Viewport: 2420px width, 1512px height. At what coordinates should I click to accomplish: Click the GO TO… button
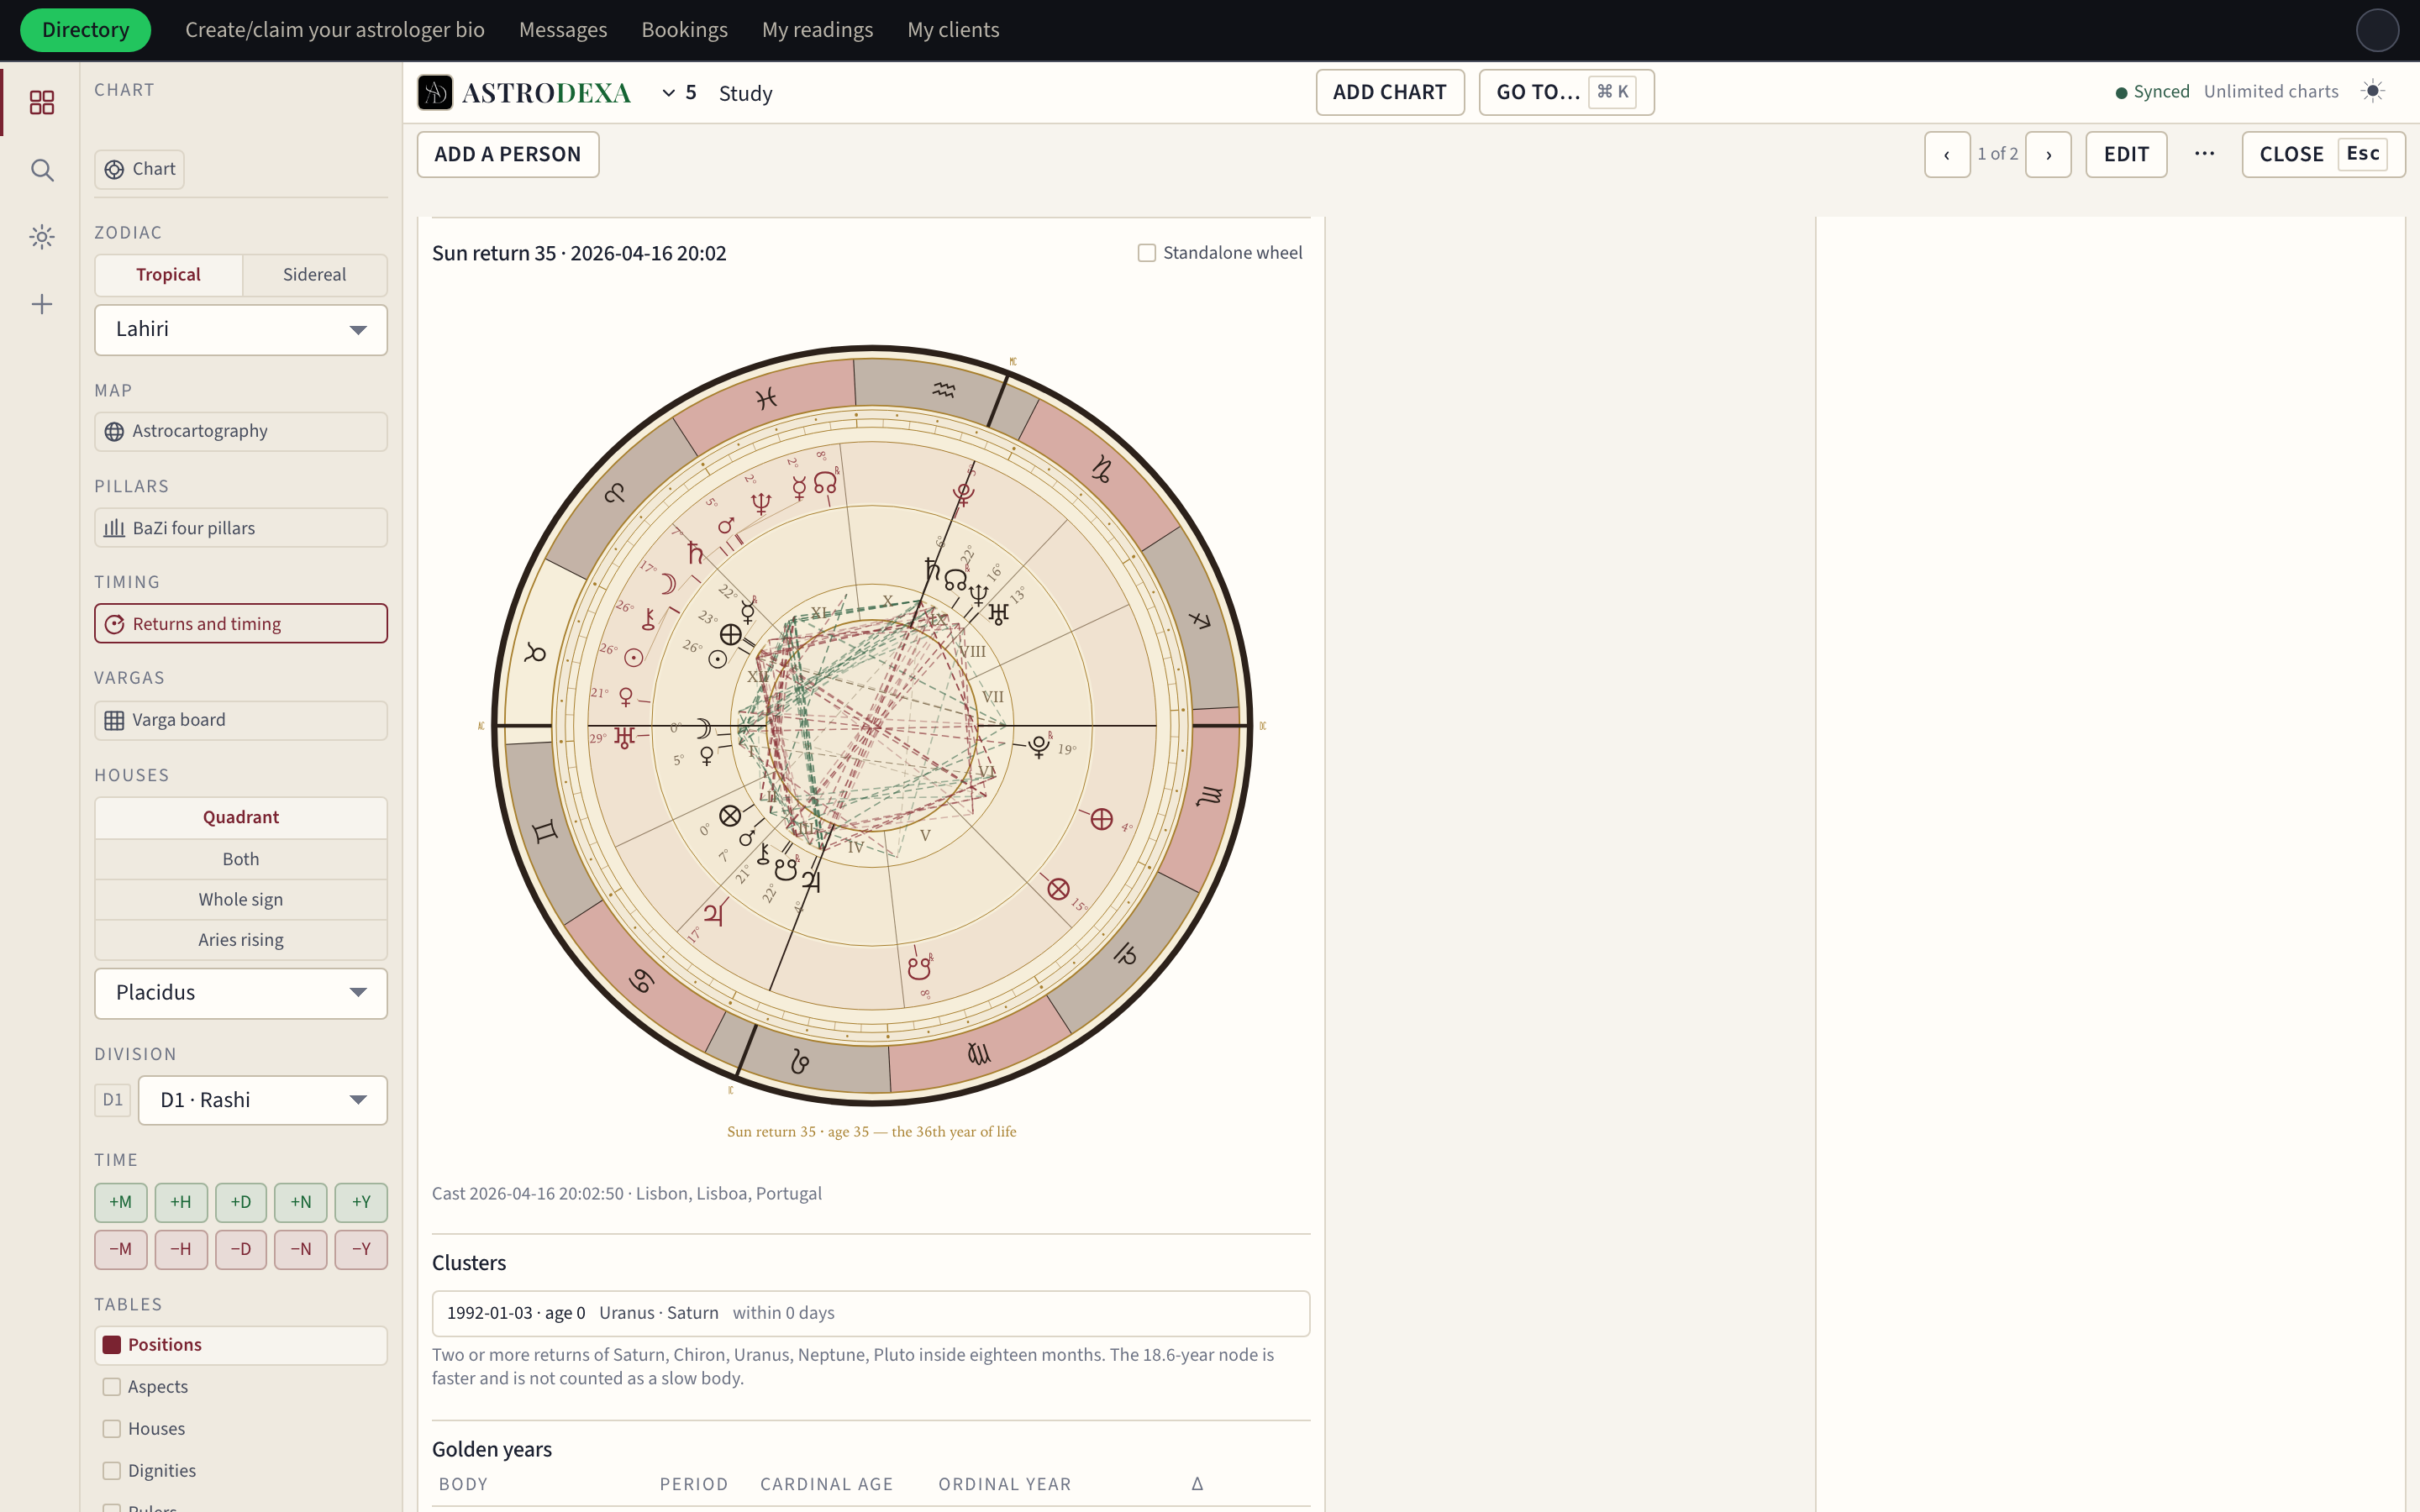pos(1566,92)
